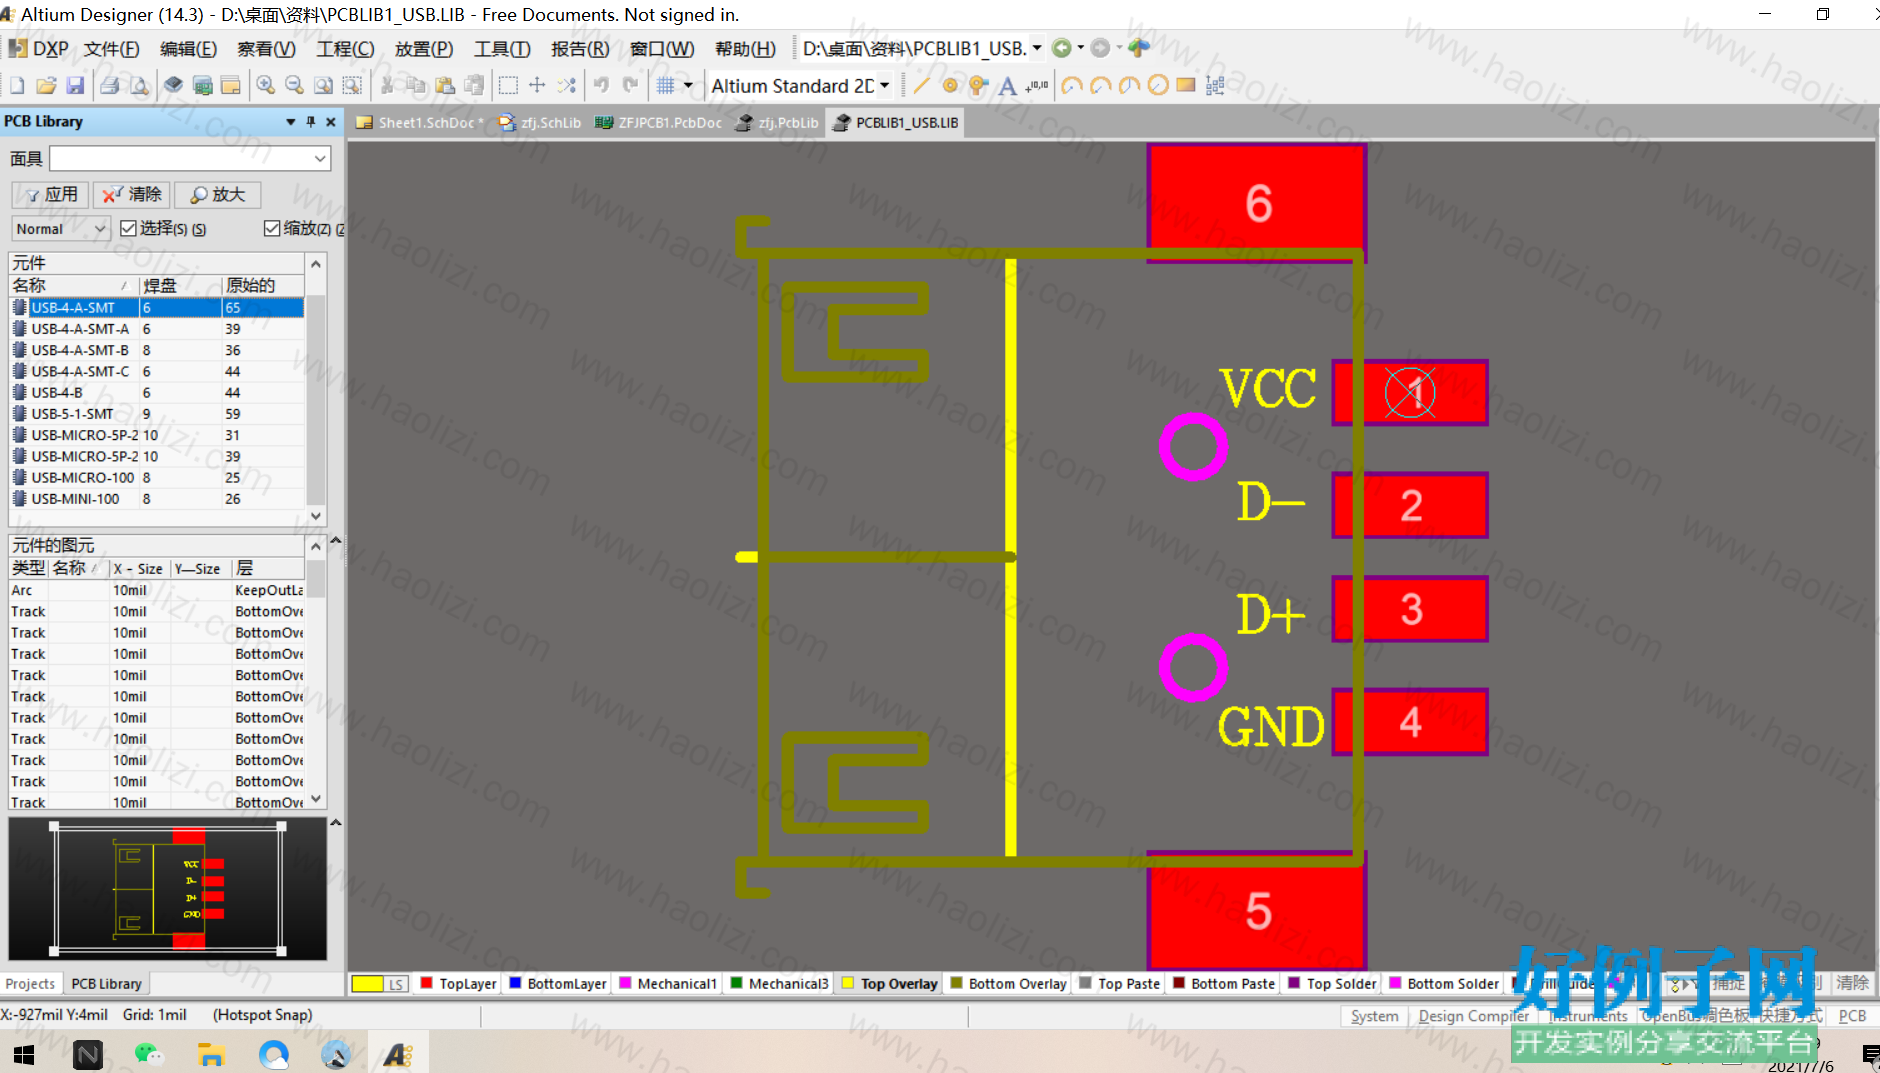
Task: Toggle the 选择(S) checkbox
Action: tap(128, 229)
